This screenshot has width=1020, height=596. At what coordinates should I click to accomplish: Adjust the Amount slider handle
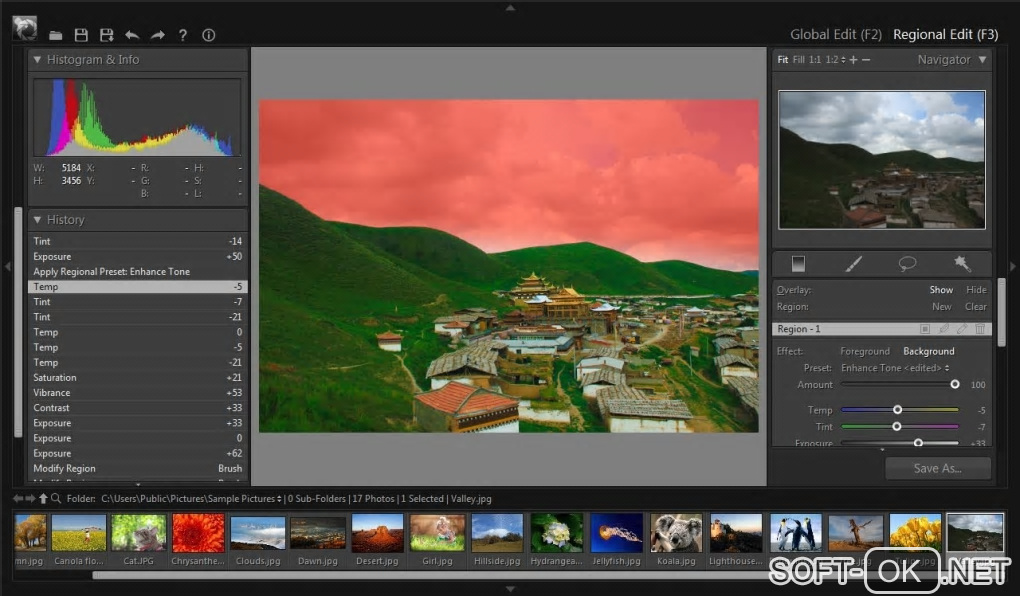954,385
